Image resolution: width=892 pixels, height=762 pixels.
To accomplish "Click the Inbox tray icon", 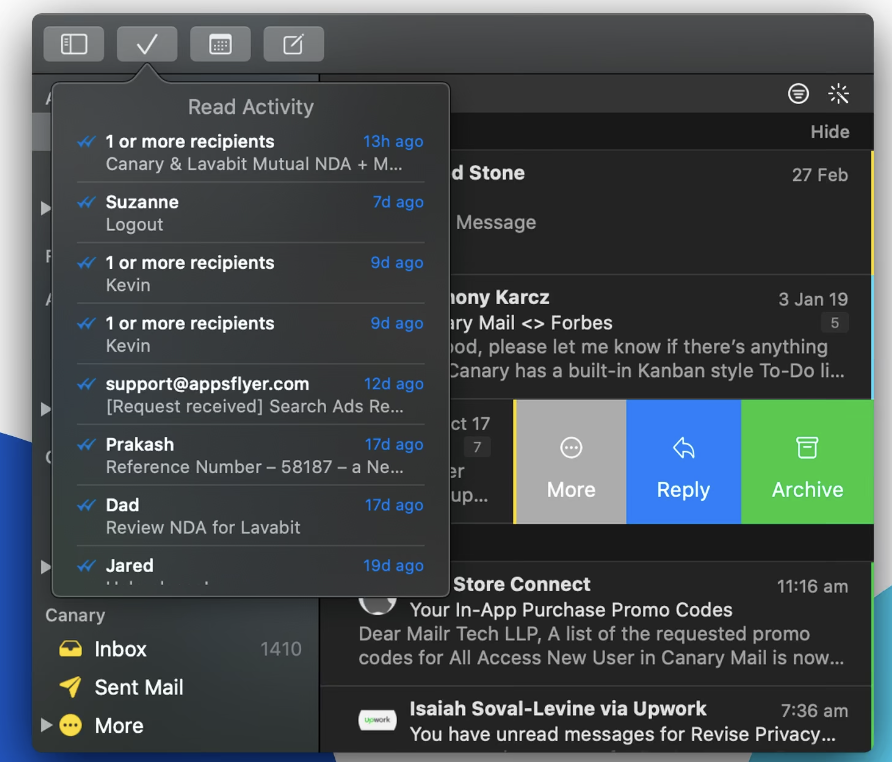I will 71,649.
